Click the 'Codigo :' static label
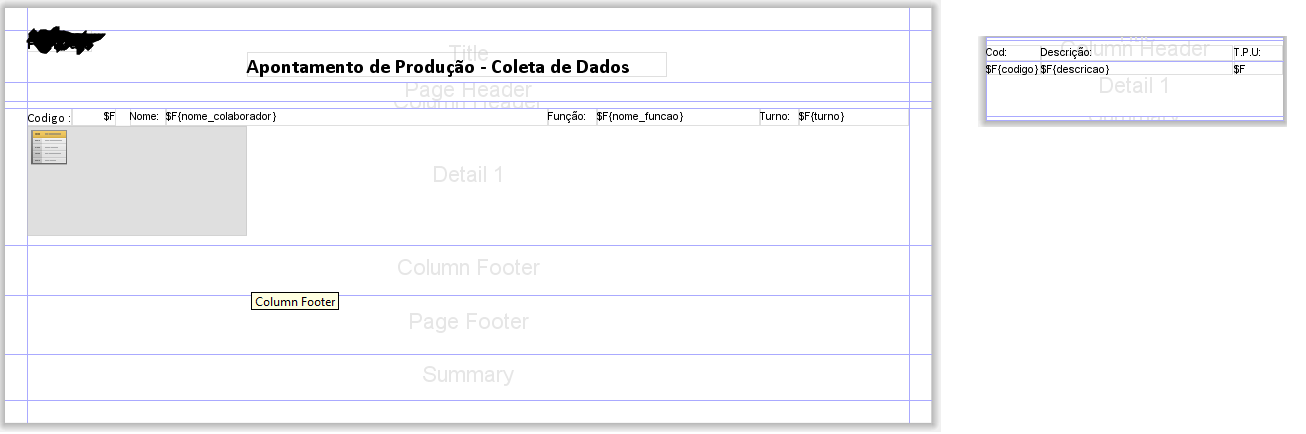 [x=49, y=117]
